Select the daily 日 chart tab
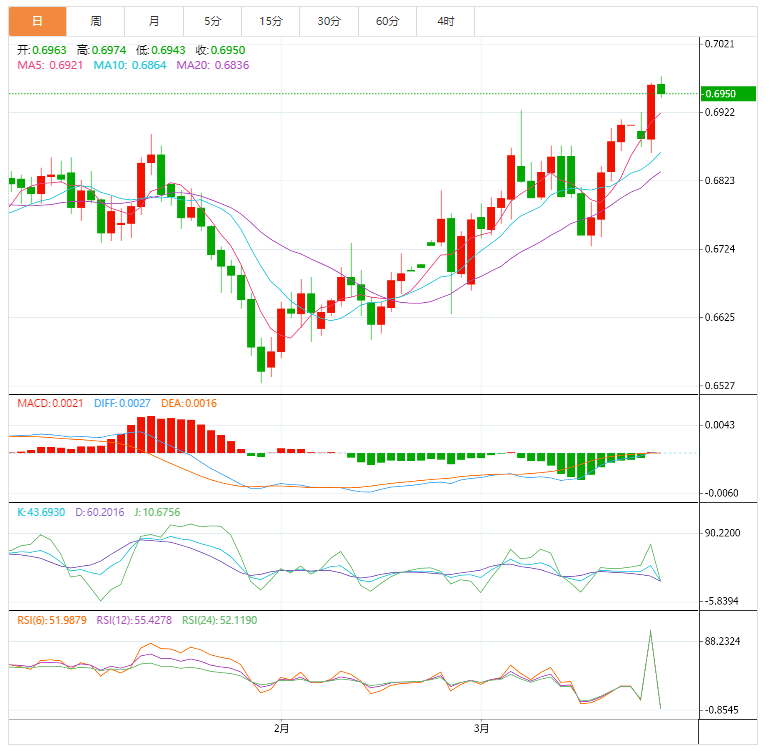 37,21
